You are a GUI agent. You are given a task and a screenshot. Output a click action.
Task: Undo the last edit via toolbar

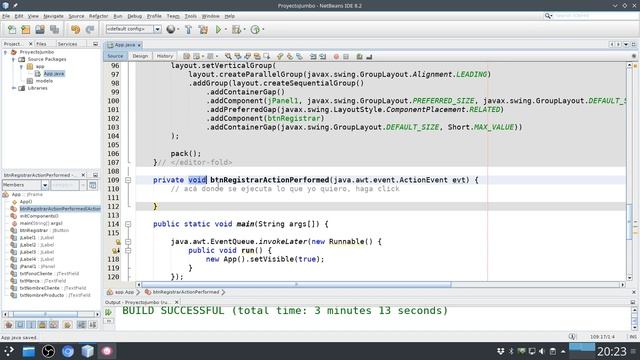point(76,29)
